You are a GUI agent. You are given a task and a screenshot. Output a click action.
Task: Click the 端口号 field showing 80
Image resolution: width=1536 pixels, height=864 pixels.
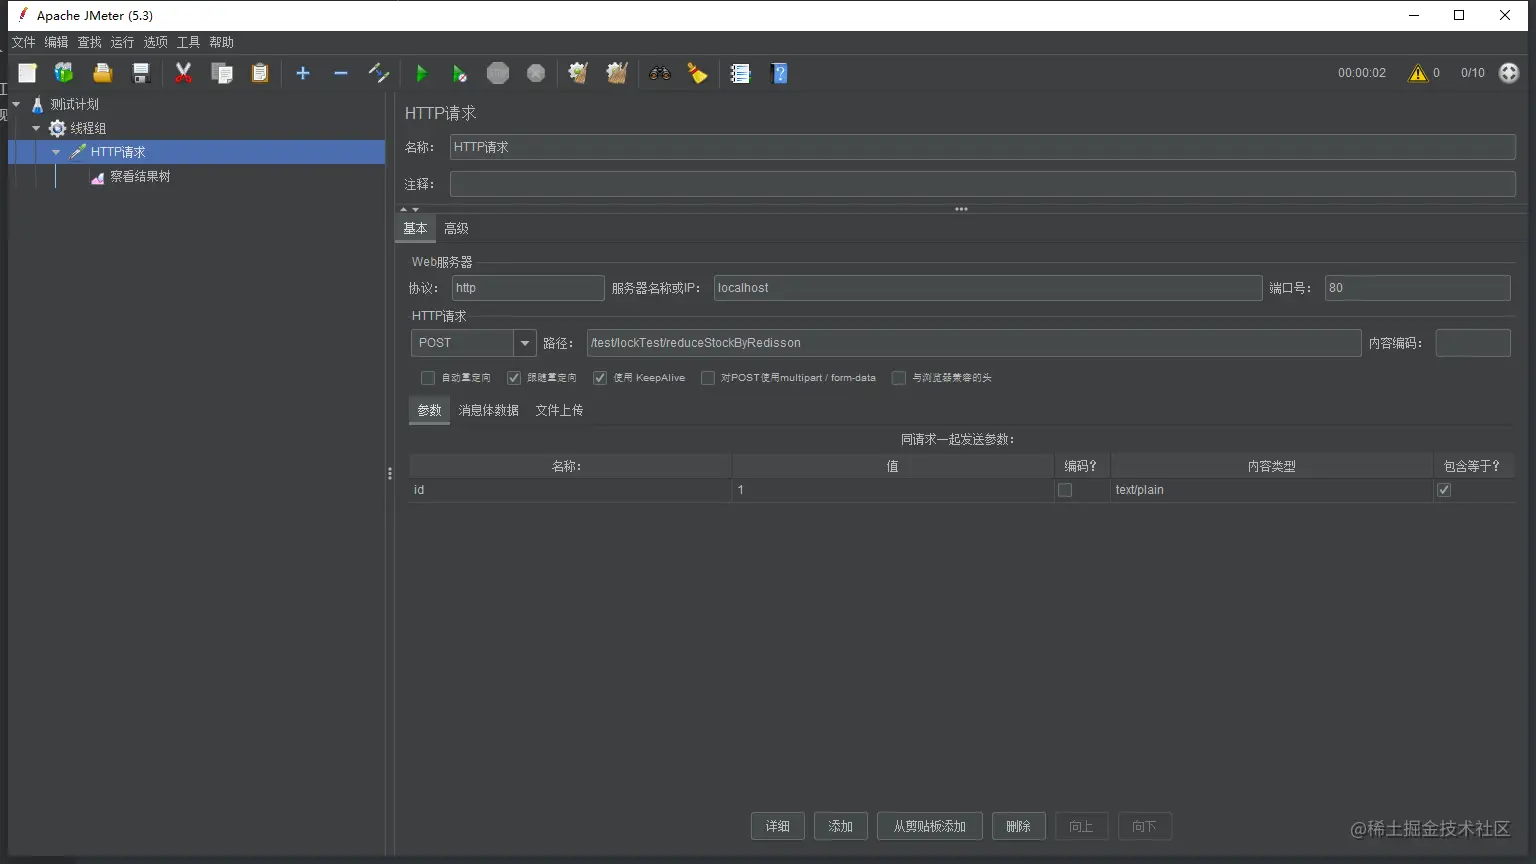[x=1417, y=288]
